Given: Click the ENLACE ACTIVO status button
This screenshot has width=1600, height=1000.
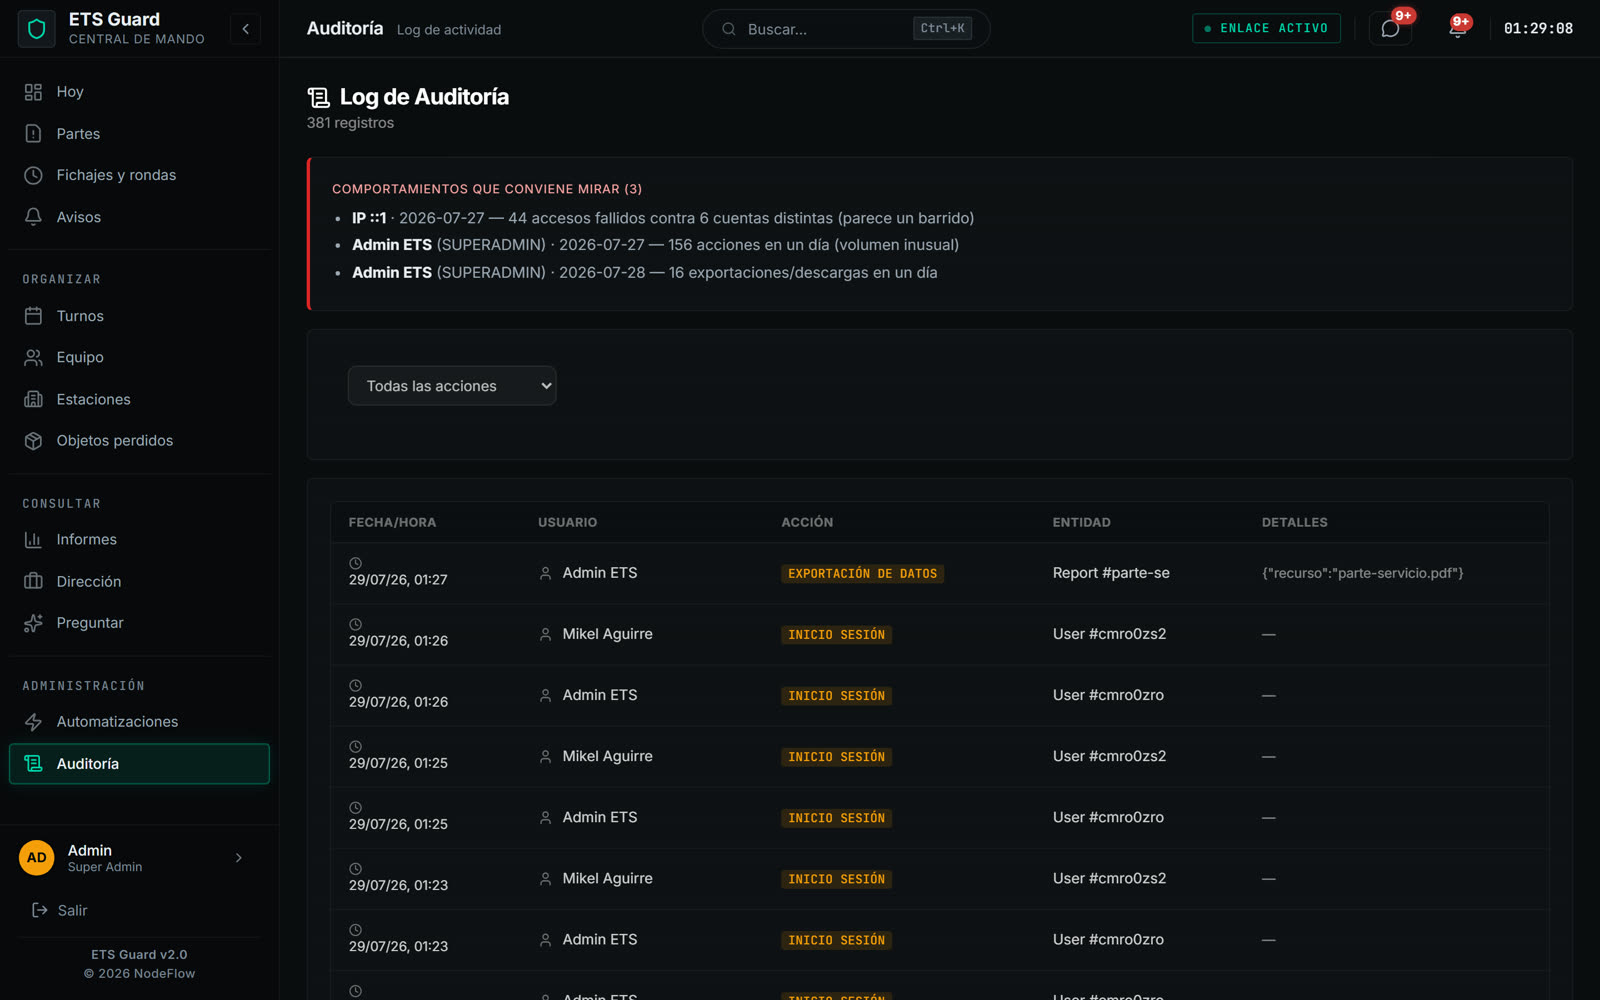Looking at the screenshot, I should point(1266,28).
